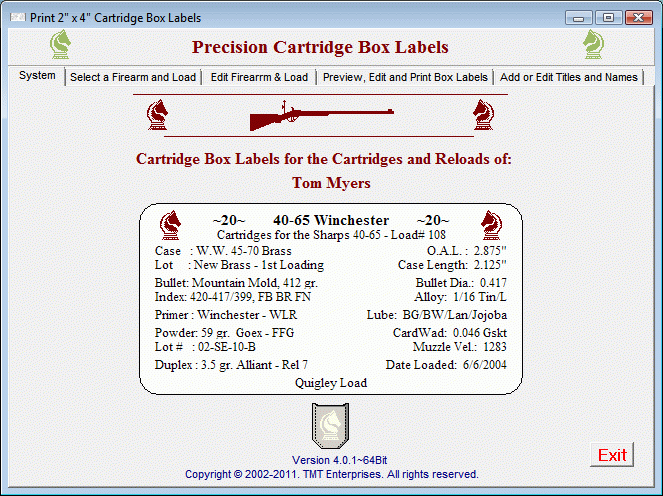Click the red knight icon right of the rifle
663x496 pixels.
click(483, 115)
